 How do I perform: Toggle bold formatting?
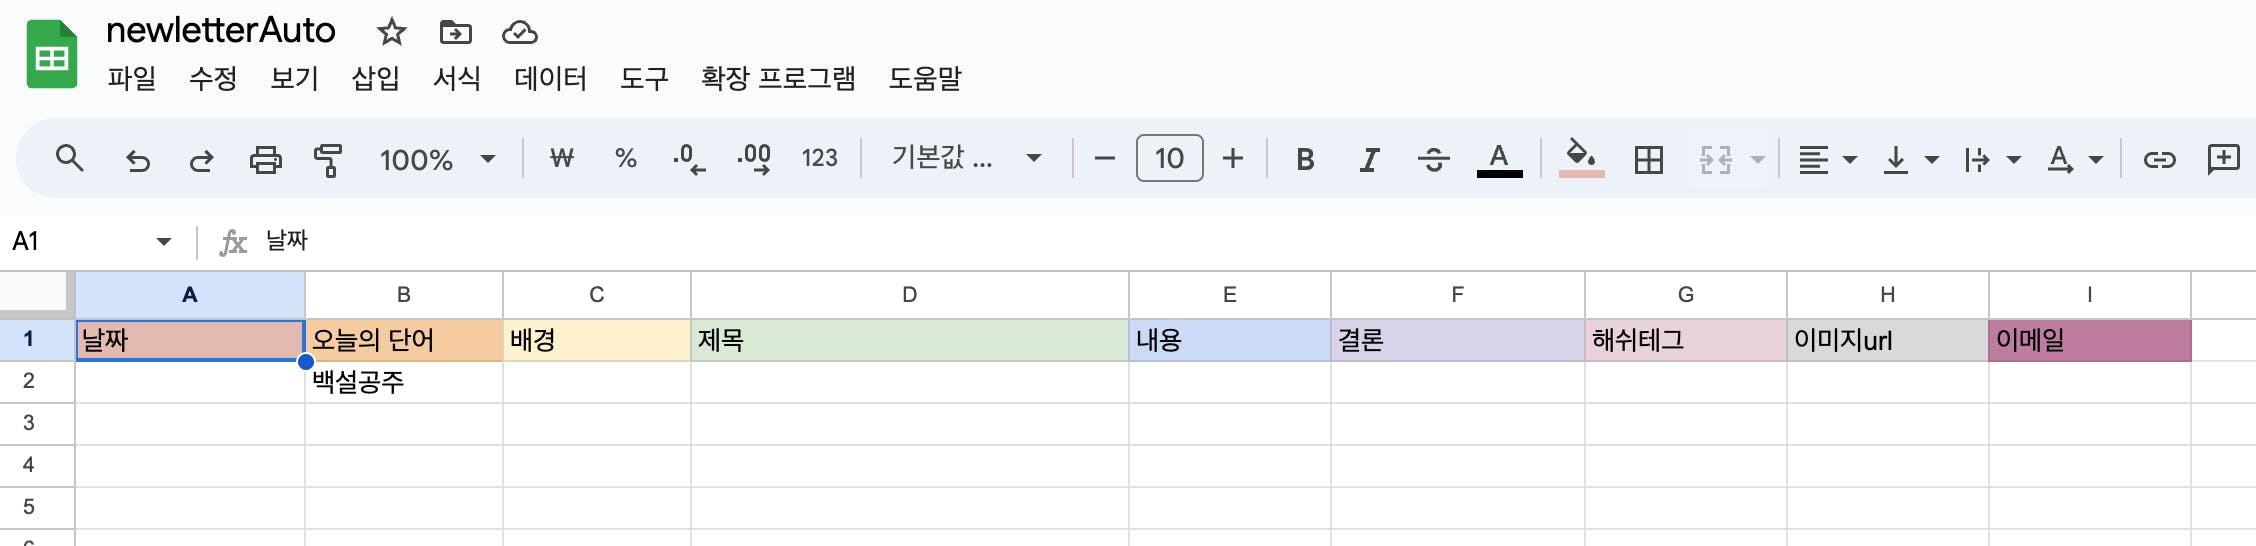pyautogui.click(x=1305, y=159)
